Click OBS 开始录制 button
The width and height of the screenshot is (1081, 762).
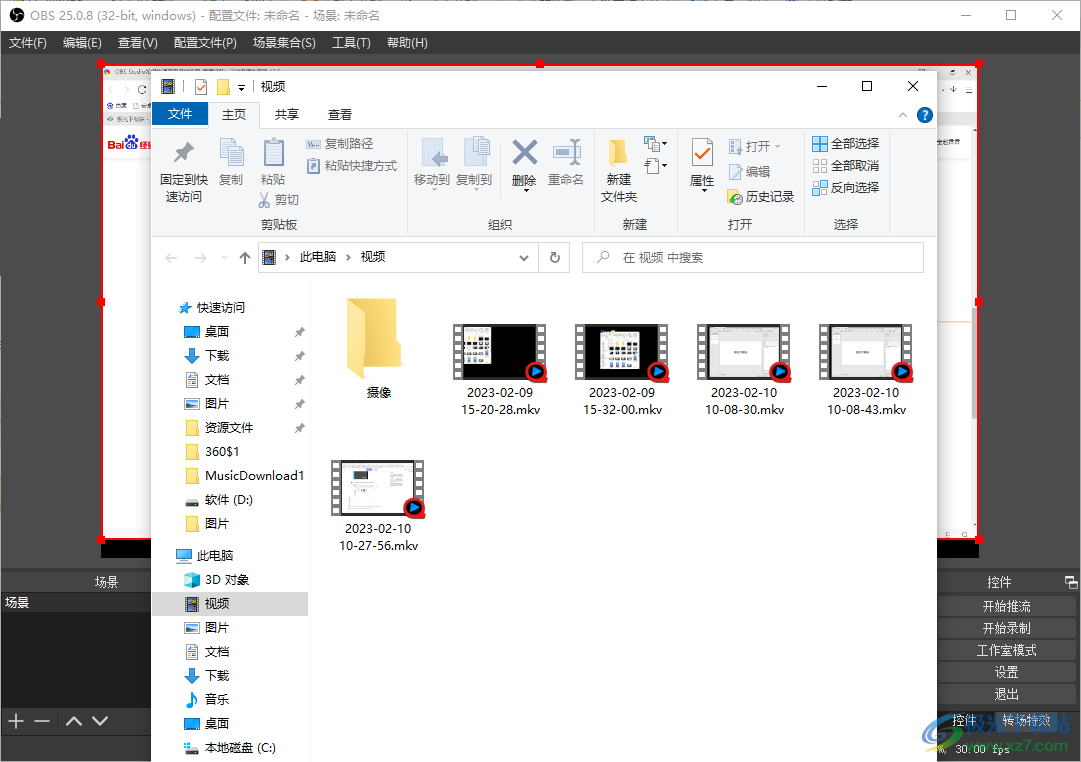1007,629
